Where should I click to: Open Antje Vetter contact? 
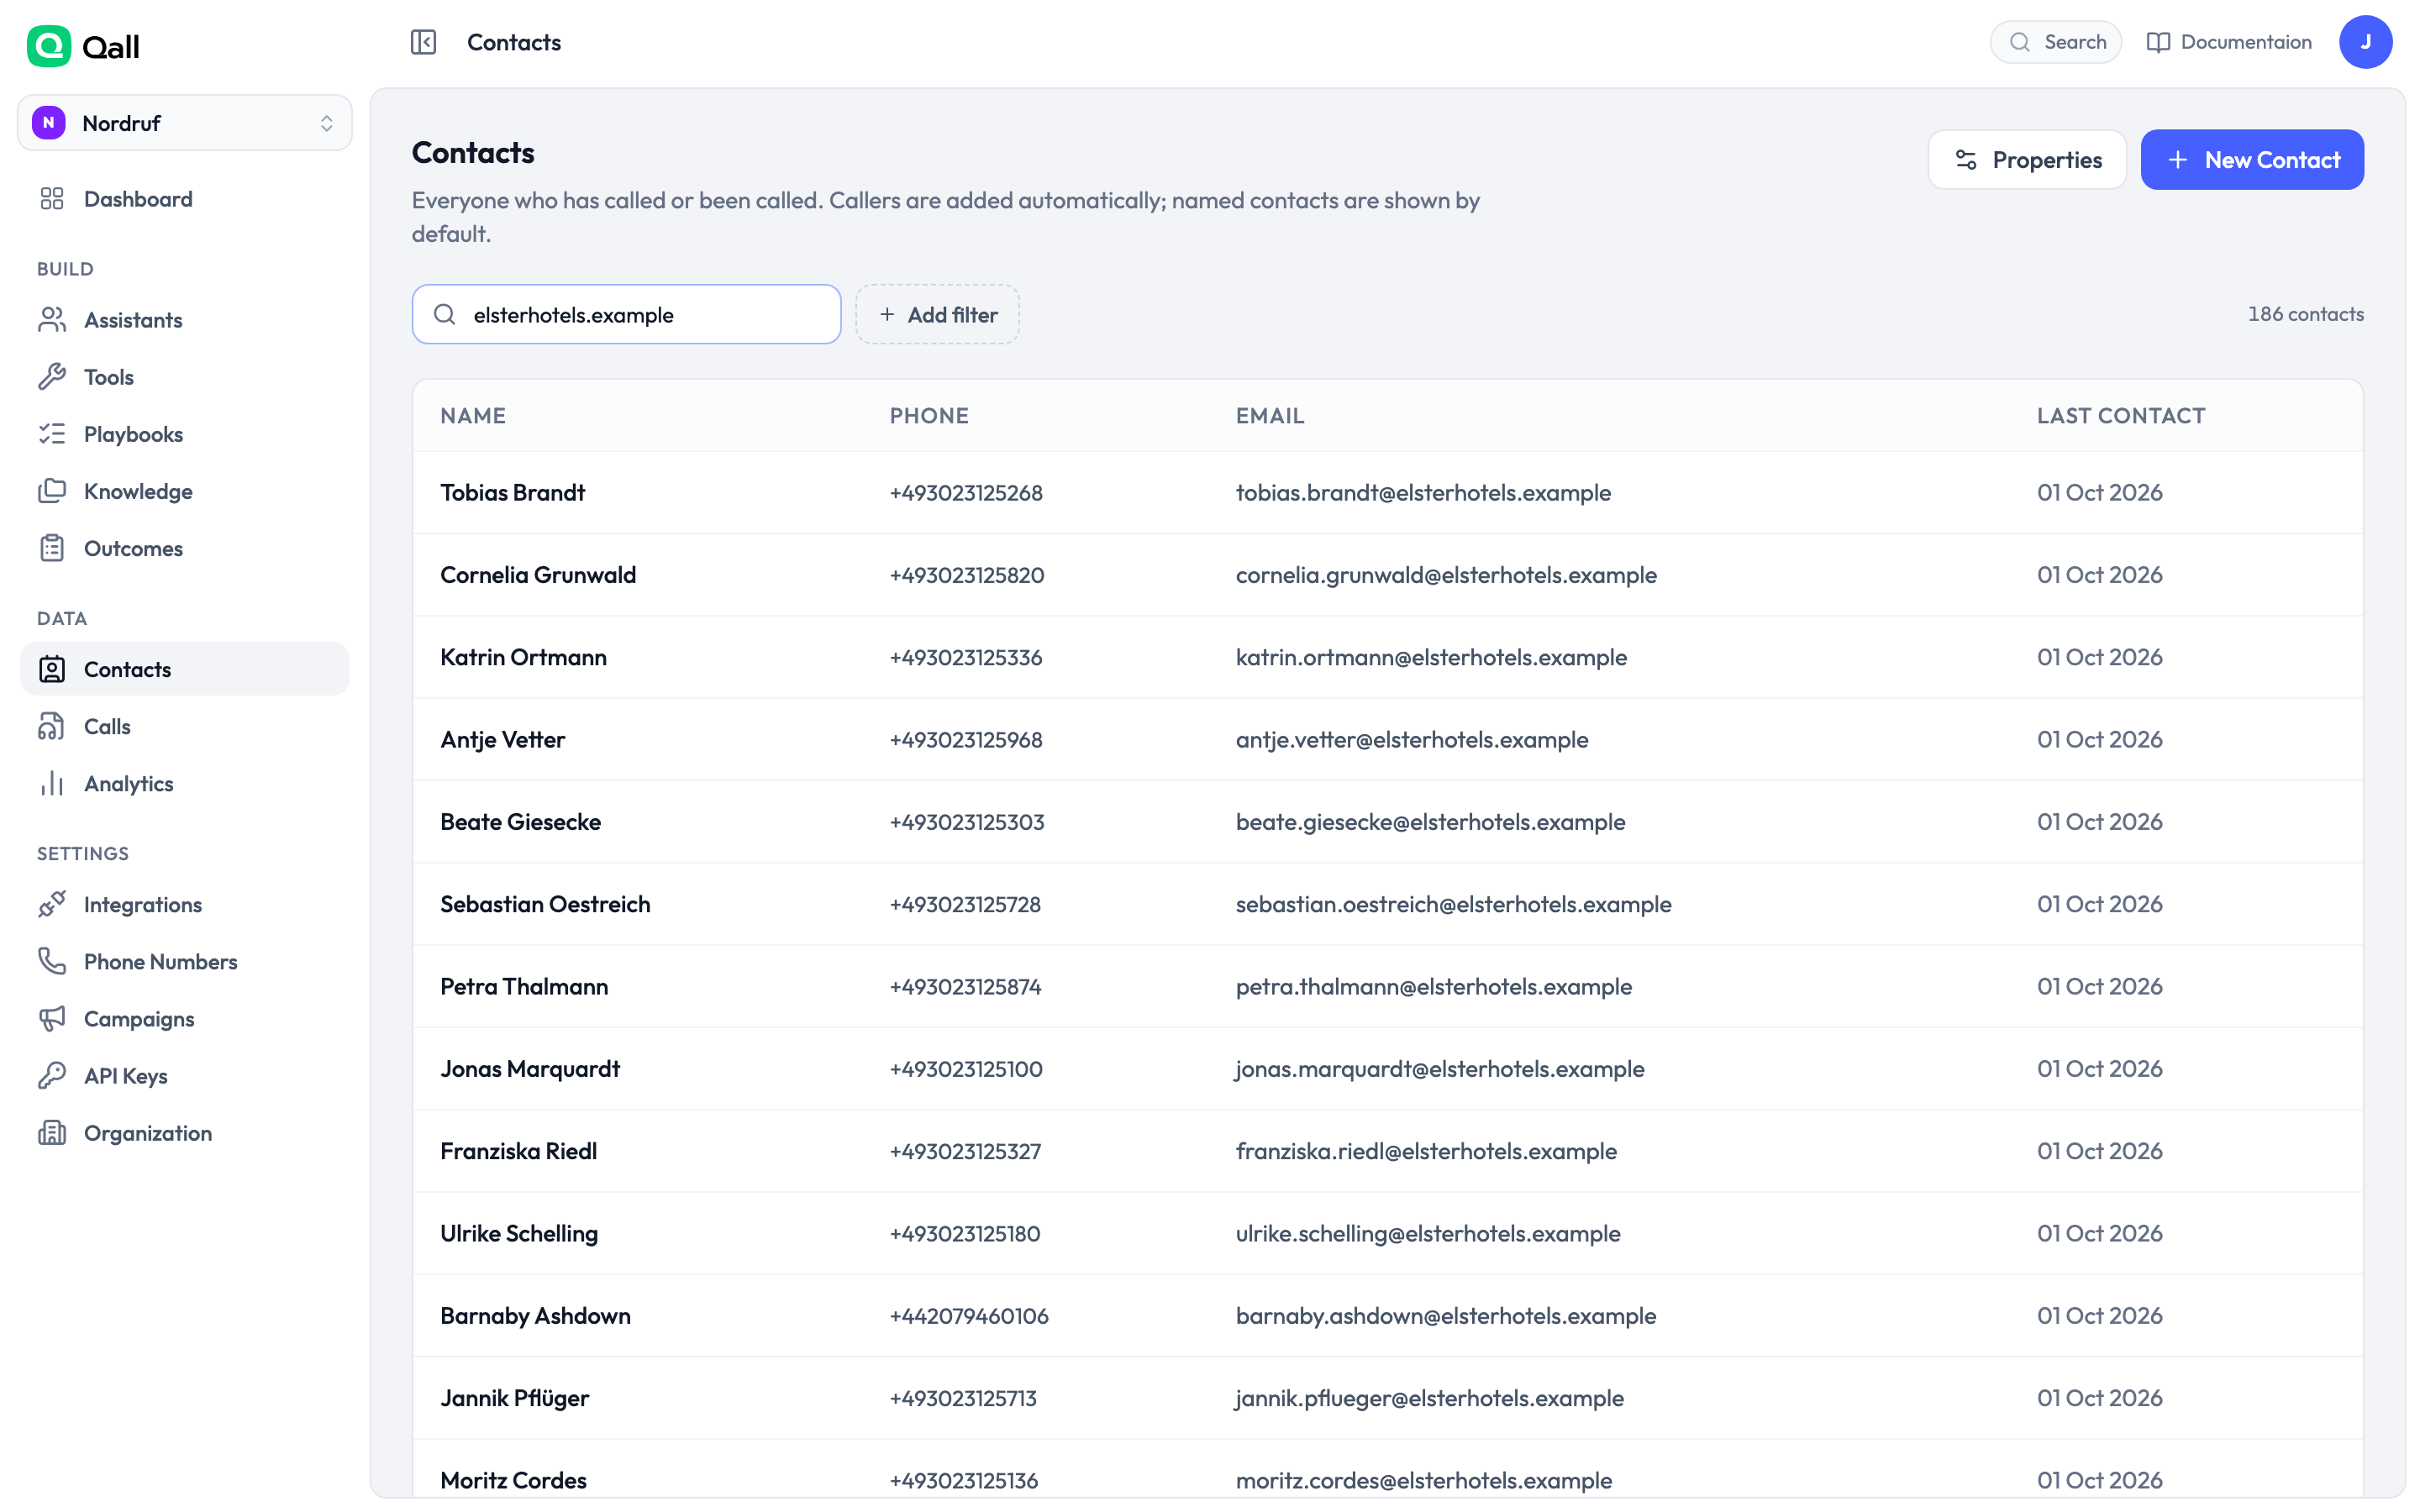tap(1388, 739)
